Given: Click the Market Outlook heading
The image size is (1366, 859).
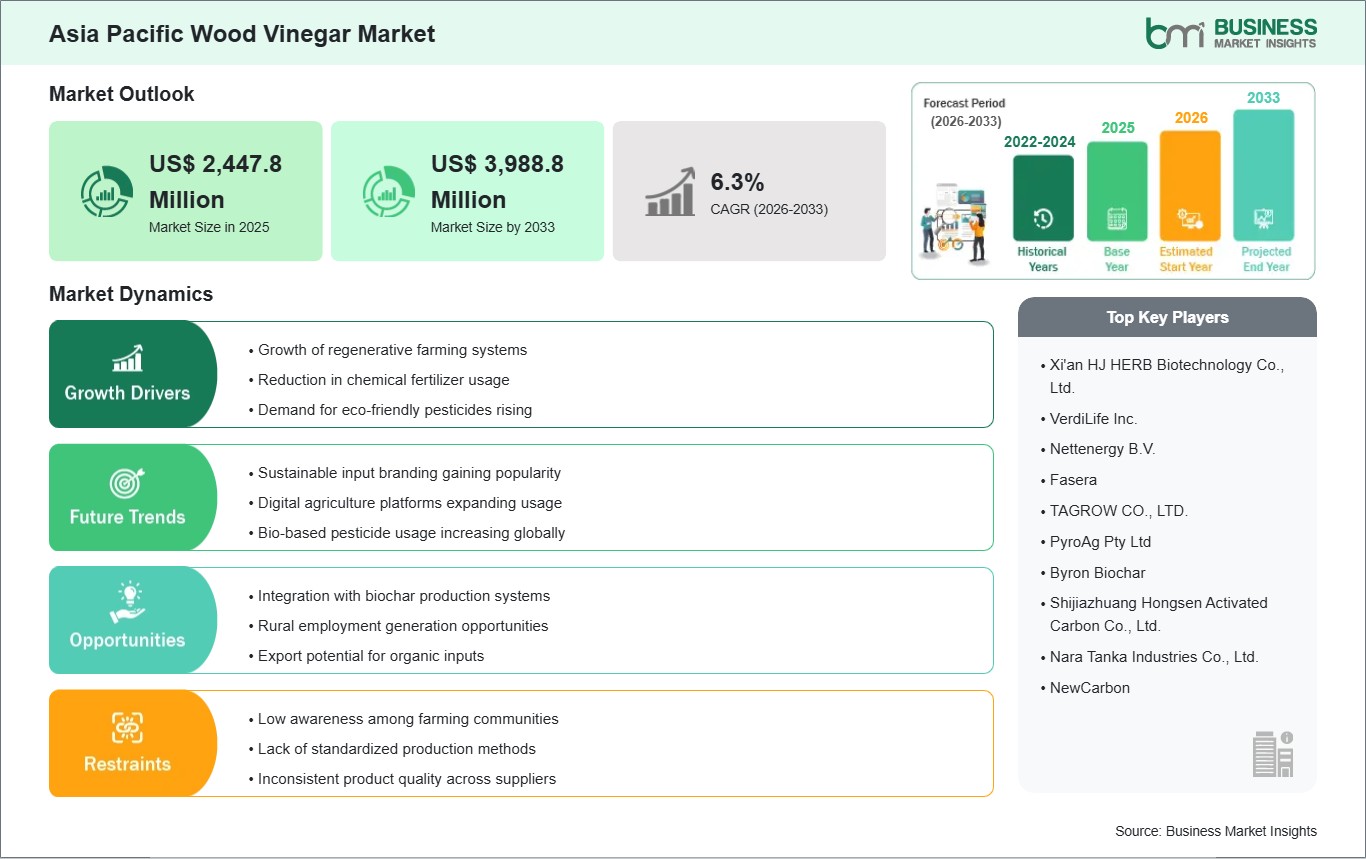Looking at the screenshot, I should pyautogui.click(x=122, y=94).
